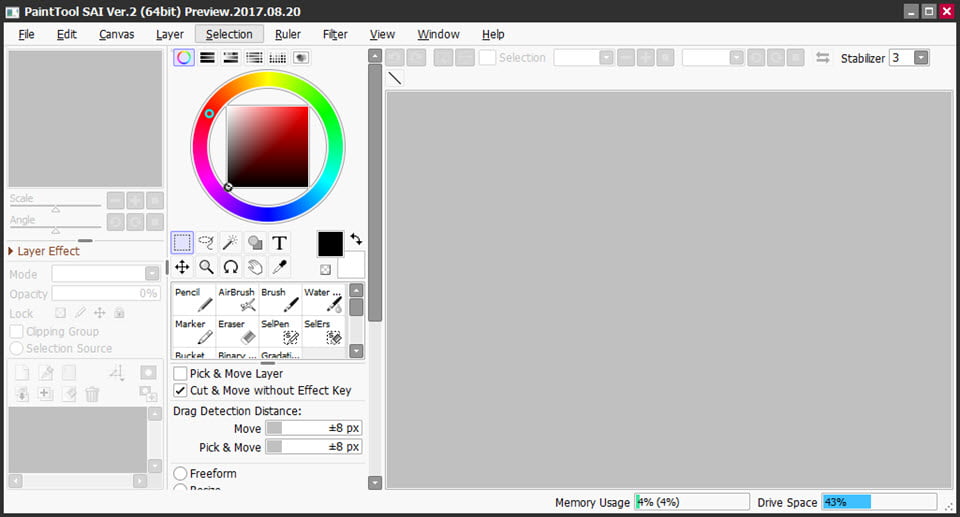Click the straight line drawing mode icon
This screenshot has height=517, width=960.
(395, 78)
